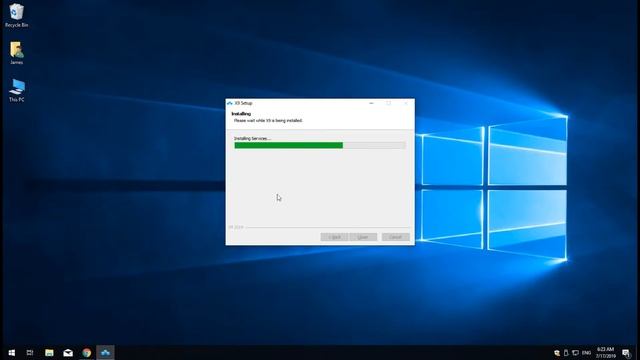Click the battery tray icon

(566, 353)
